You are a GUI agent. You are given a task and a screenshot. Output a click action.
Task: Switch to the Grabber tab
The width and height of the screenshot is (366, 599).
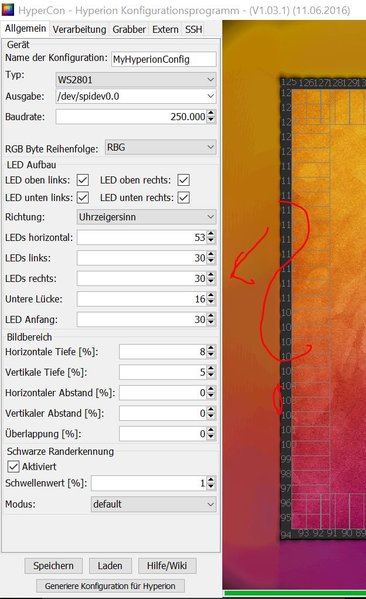[129, 29]
